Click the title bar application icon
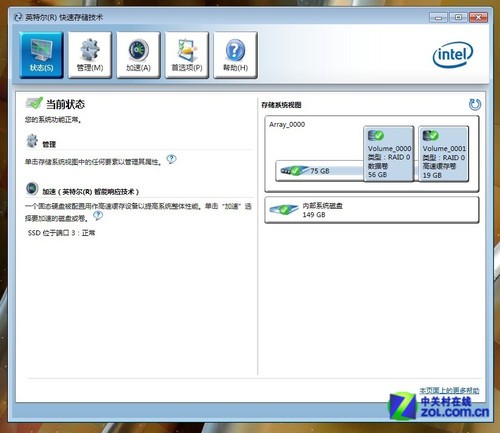Image resolution: width=500 pixels, height=433 pixels. click(x=18, y=17)
